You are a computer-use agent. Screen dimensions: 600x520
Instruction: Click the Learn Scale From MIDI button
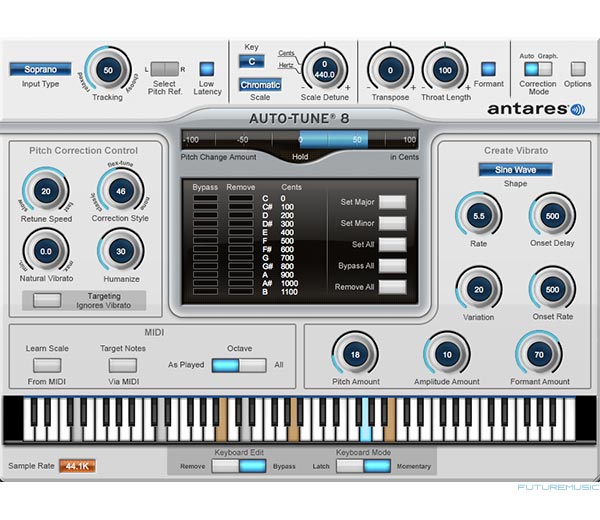(x=47, y=365)
